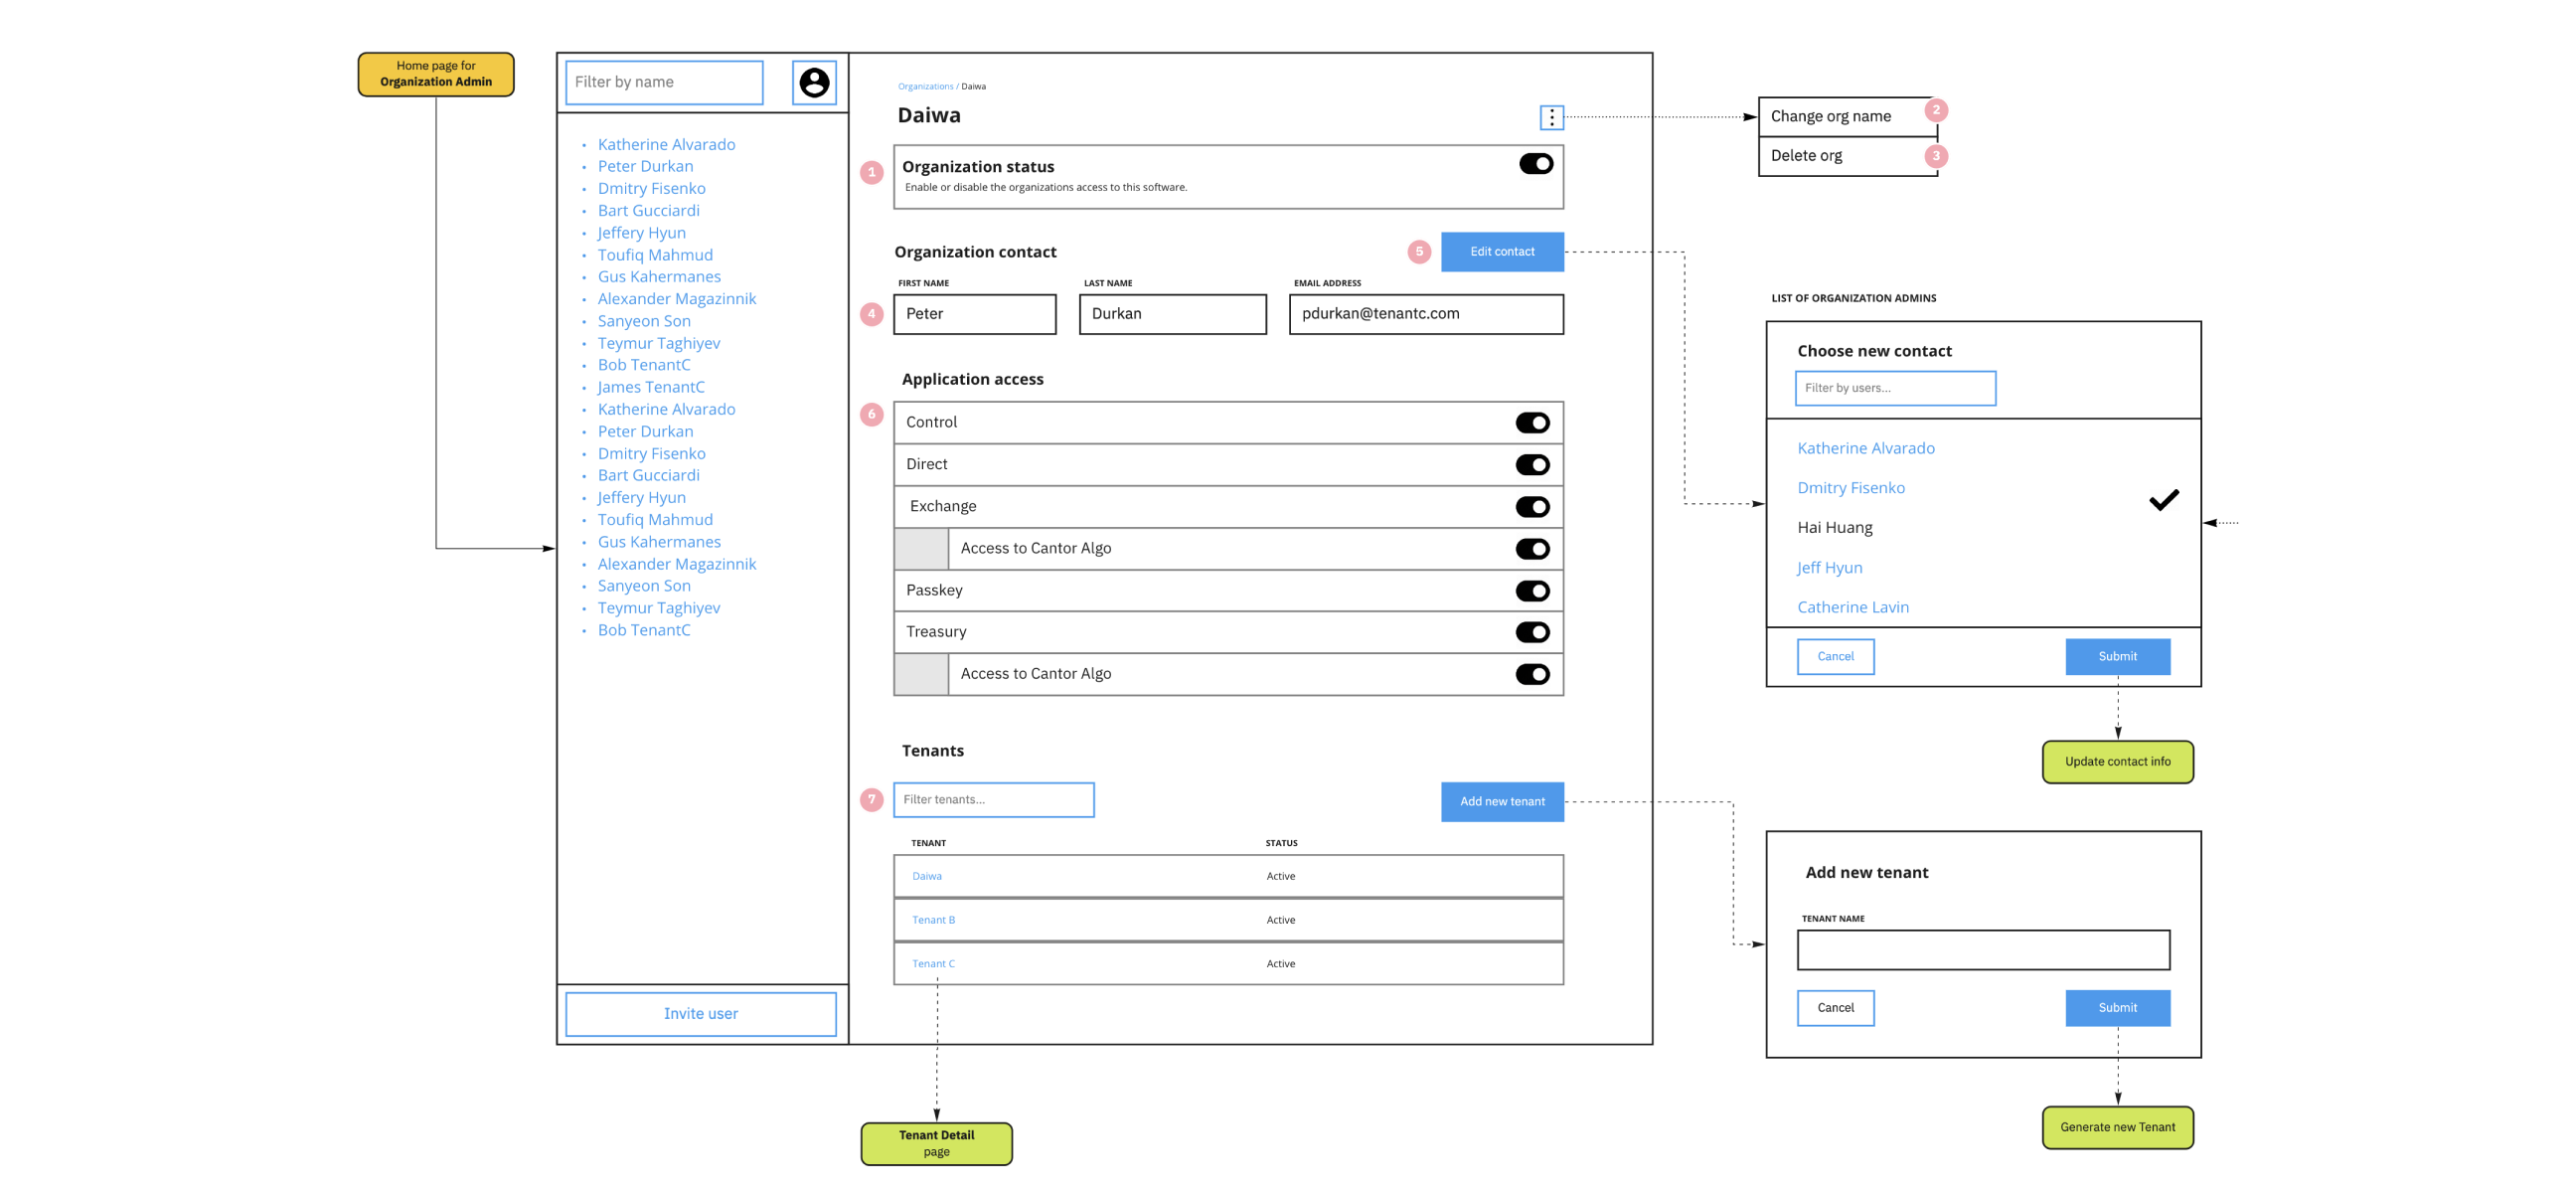Image resolution: width=2576 pixels, height=1193 pixels.
Task: Select Katherine Alvarado in new contact list
Action: (1865, 449)
